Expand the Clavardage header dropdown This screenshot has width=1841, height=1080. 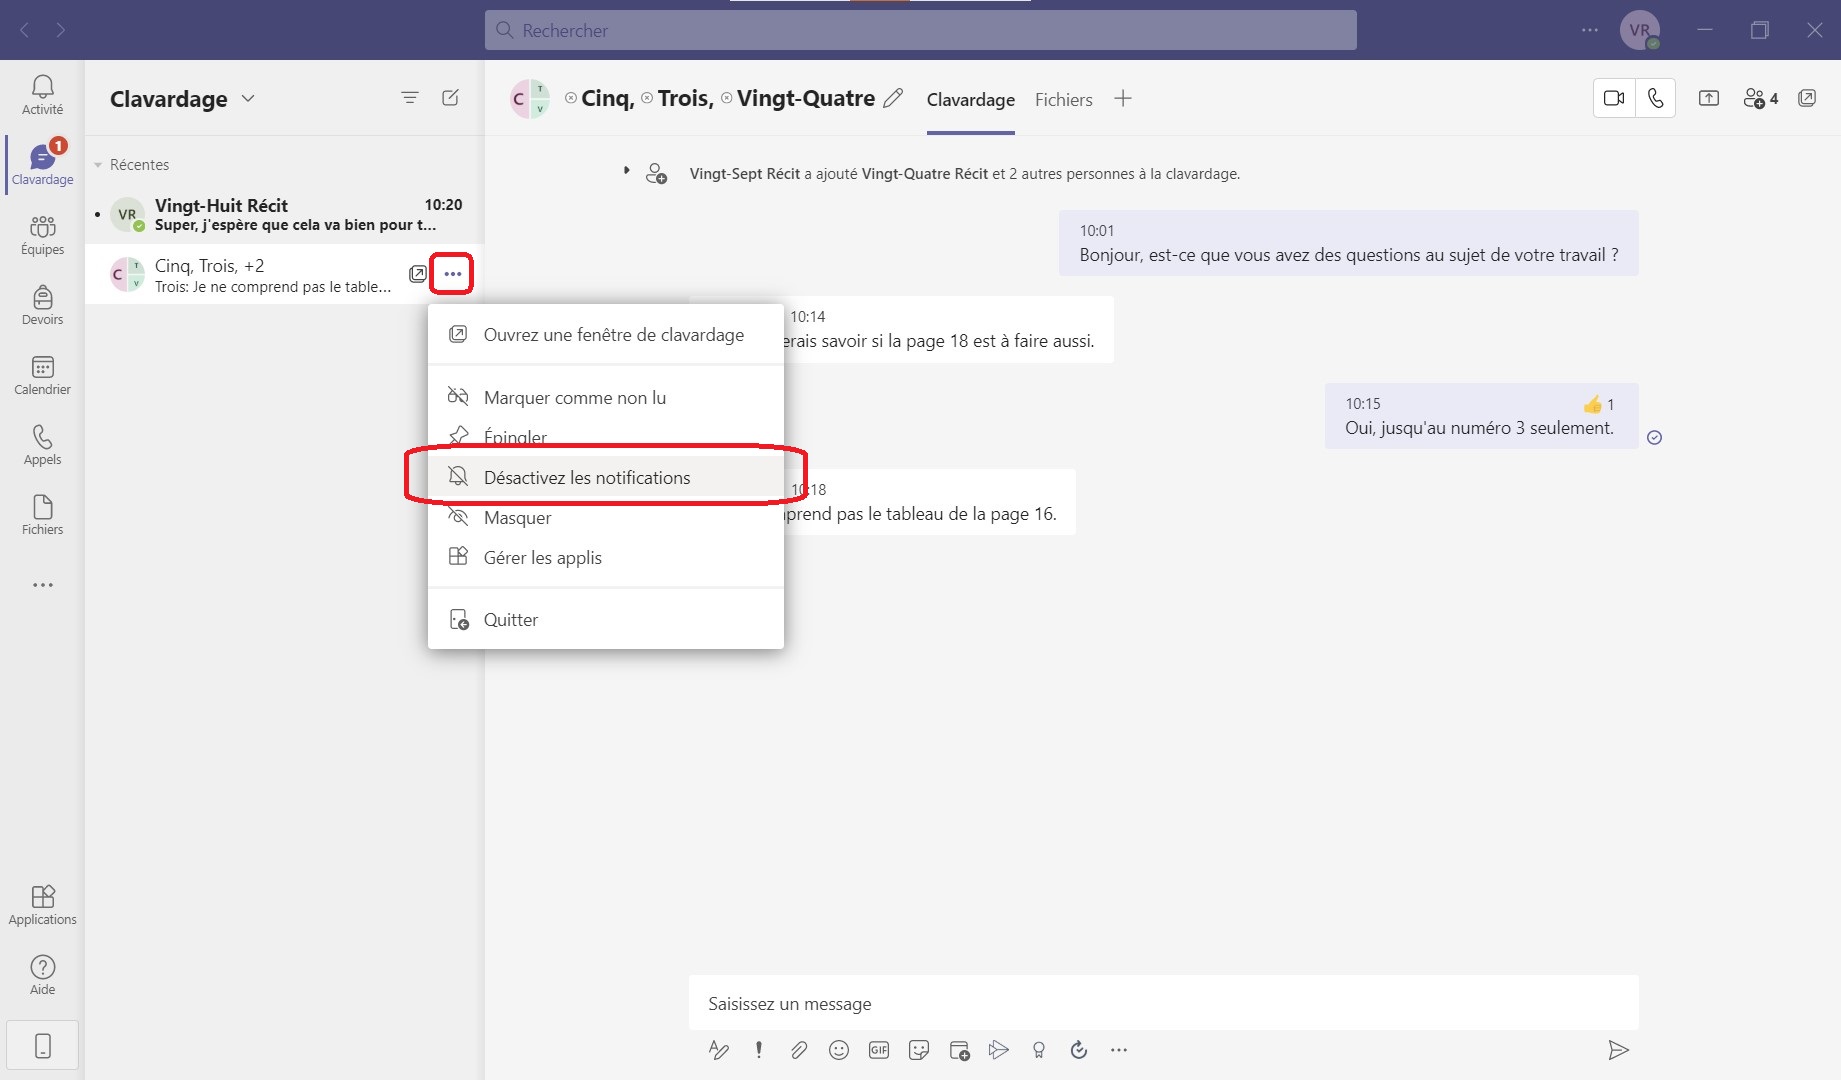[249, 99]
